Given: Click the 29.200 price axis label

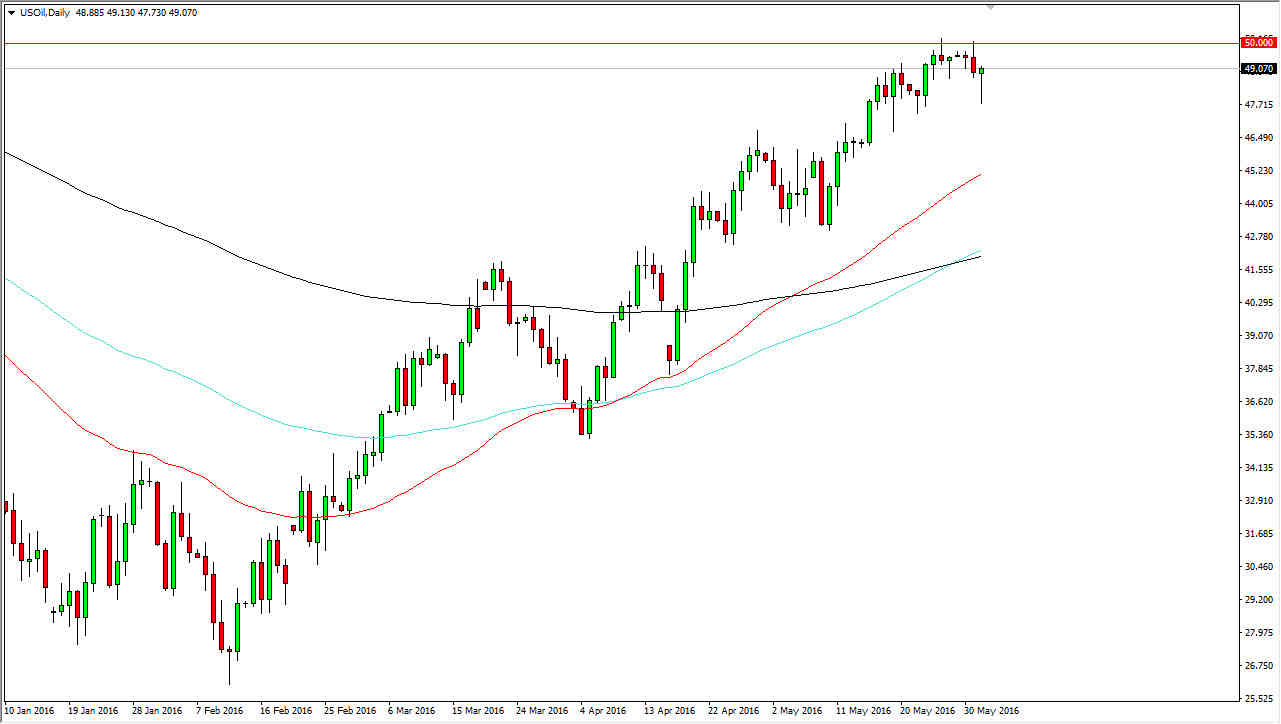Looking at the screenshot, I should pyautogui.click(x=1257, y=599).
